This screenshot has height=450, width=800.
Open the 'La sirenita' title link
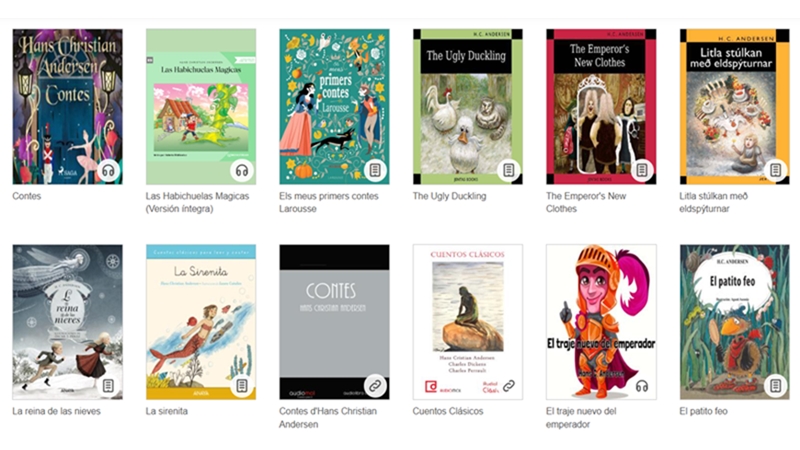167,411
